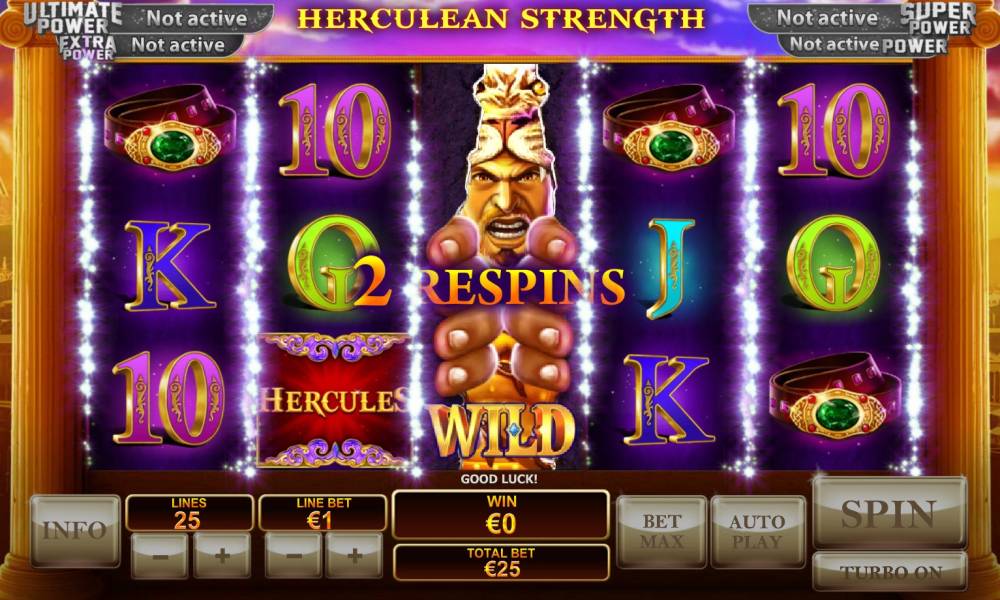Increase the number of lines with plus
This screenshot has height=600, width=1000.
tap(221, 556)
